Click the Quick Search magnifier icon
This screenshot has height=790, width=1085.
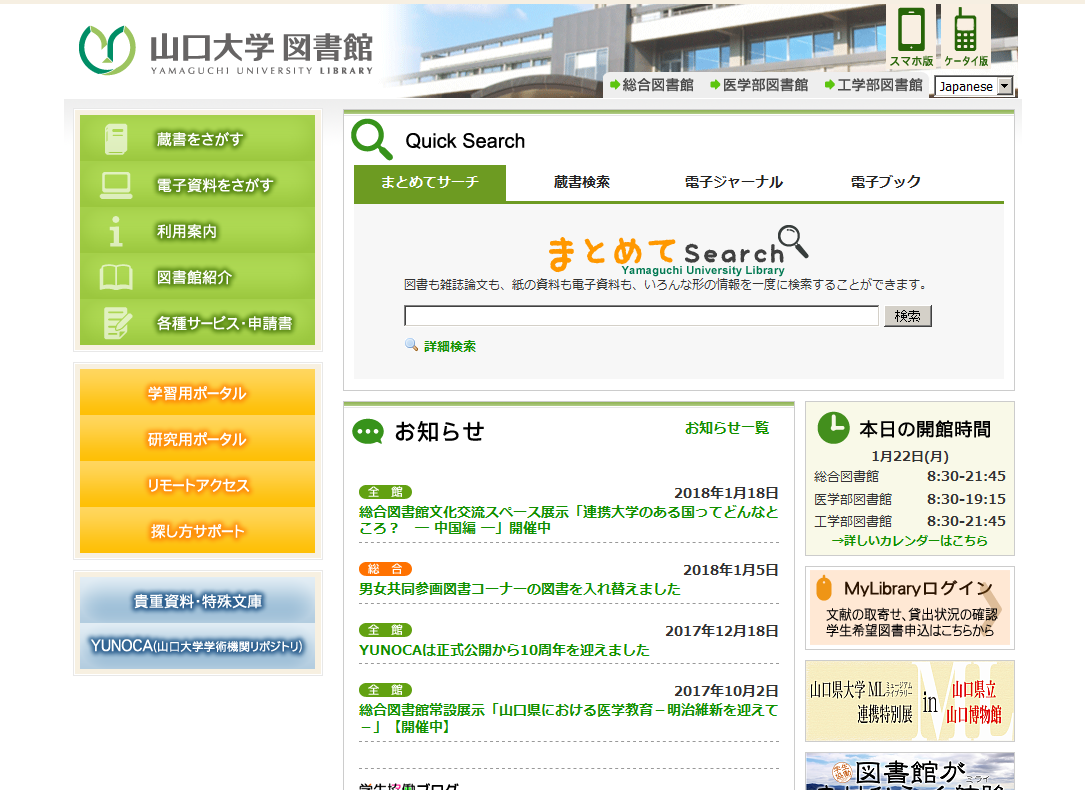(x=372, y=140)
